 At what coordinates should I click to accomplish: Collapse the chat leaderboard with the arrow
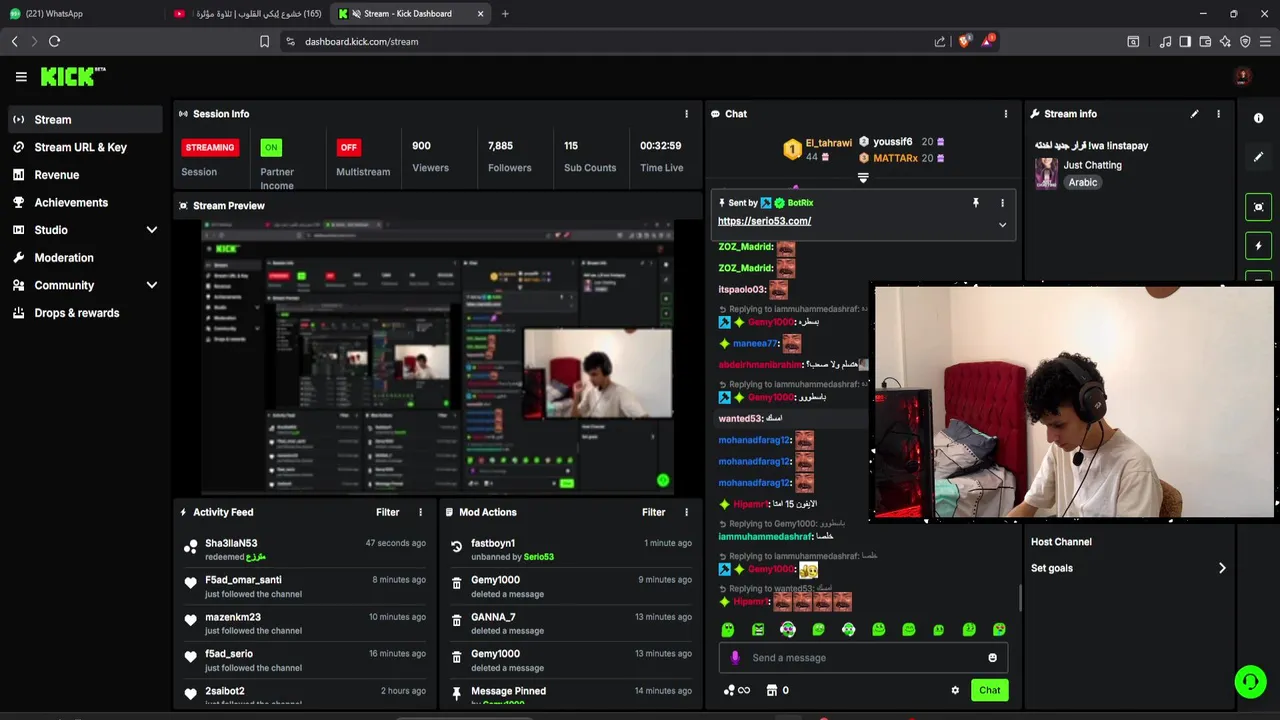(863, 178)
